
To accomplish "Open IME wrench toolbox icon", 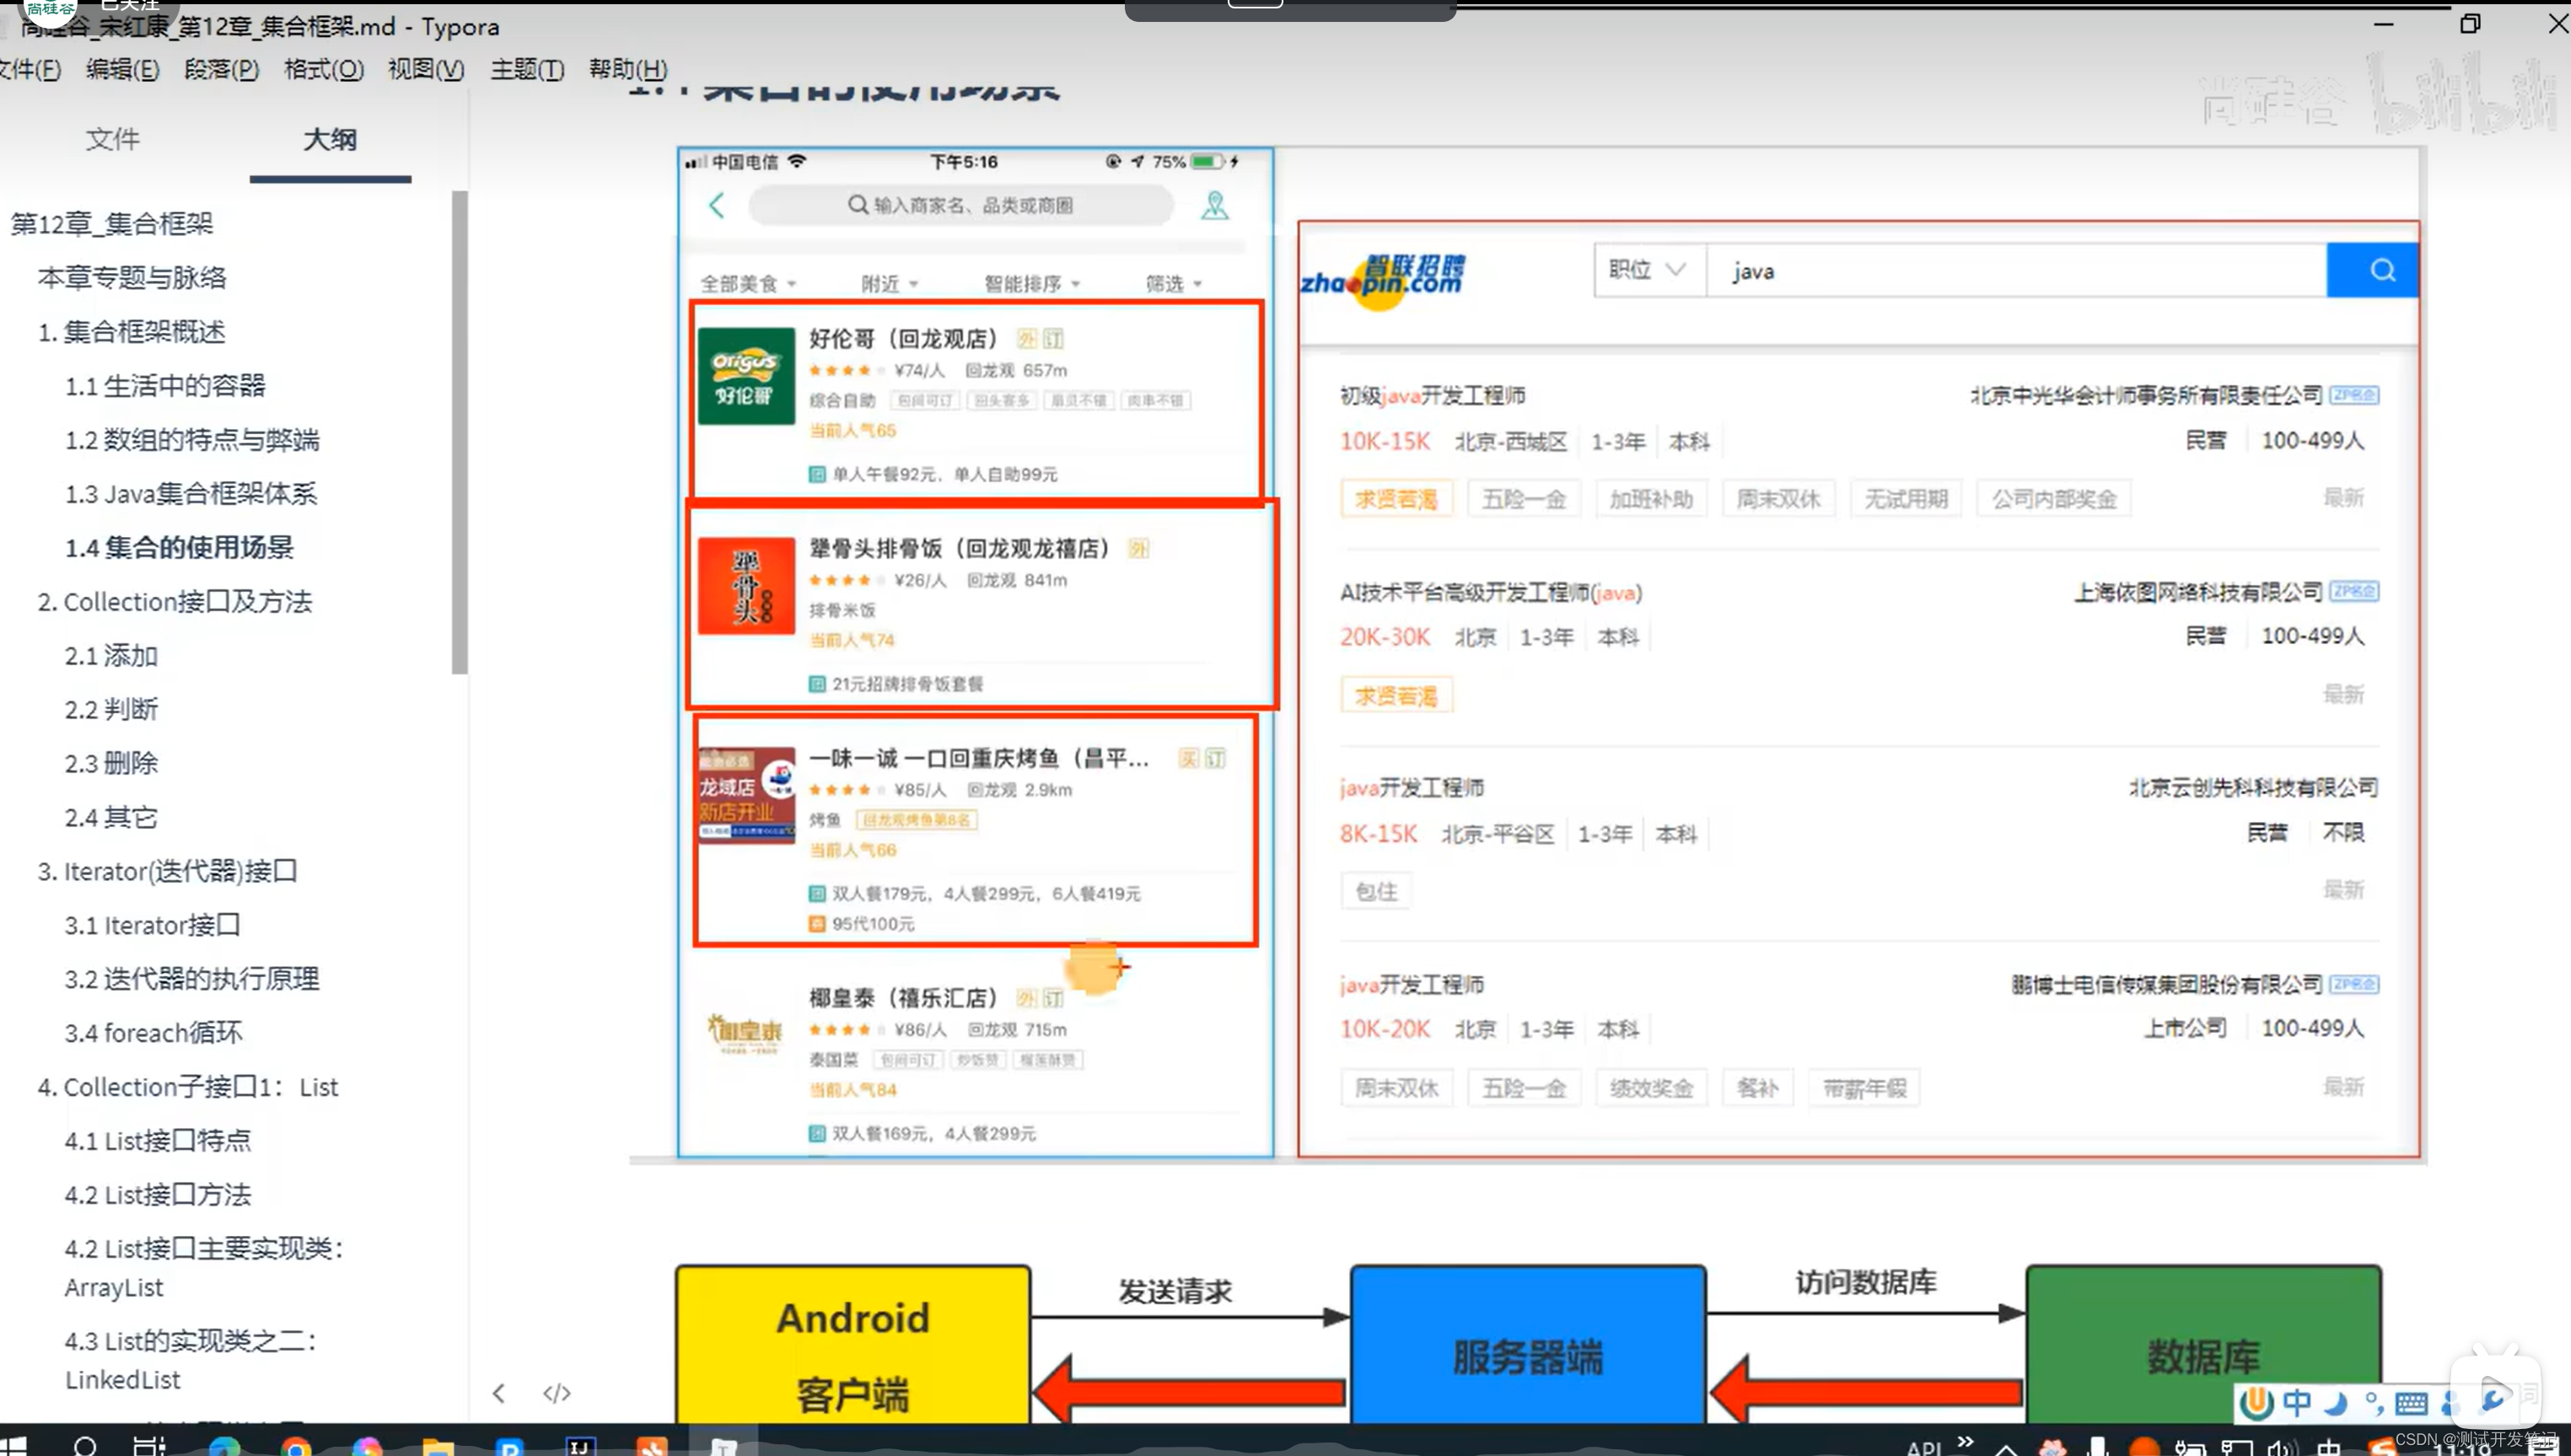I will (x=2493, y=1400).
